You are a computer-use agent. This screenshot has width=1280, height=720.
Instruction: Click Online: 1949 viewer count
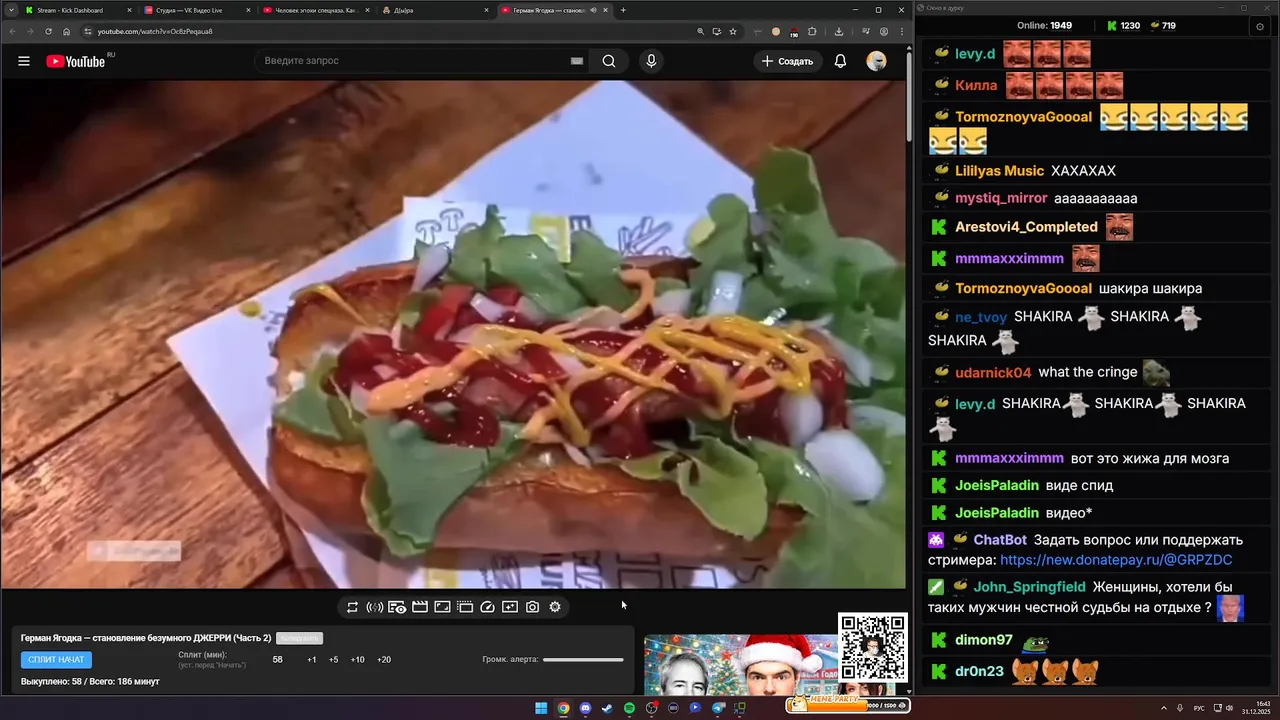tap(1044, 26)
